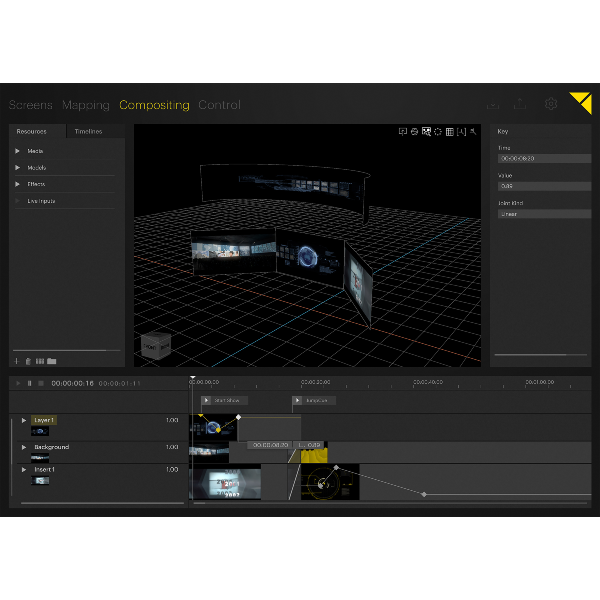Viewport: 600px width, 600px height.
Task: Click the folder icon under Resources
Action: 52,361
